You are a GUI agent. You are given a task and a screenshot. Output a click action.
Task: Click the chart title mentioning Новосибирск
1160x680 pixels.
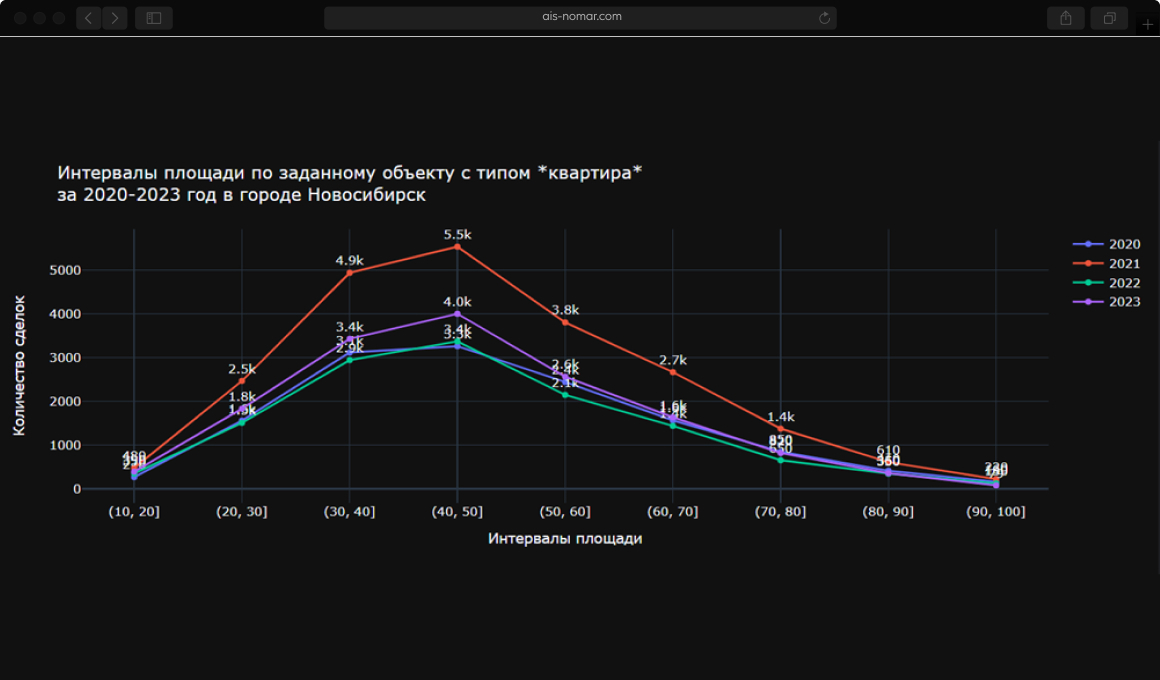point(349,184)
